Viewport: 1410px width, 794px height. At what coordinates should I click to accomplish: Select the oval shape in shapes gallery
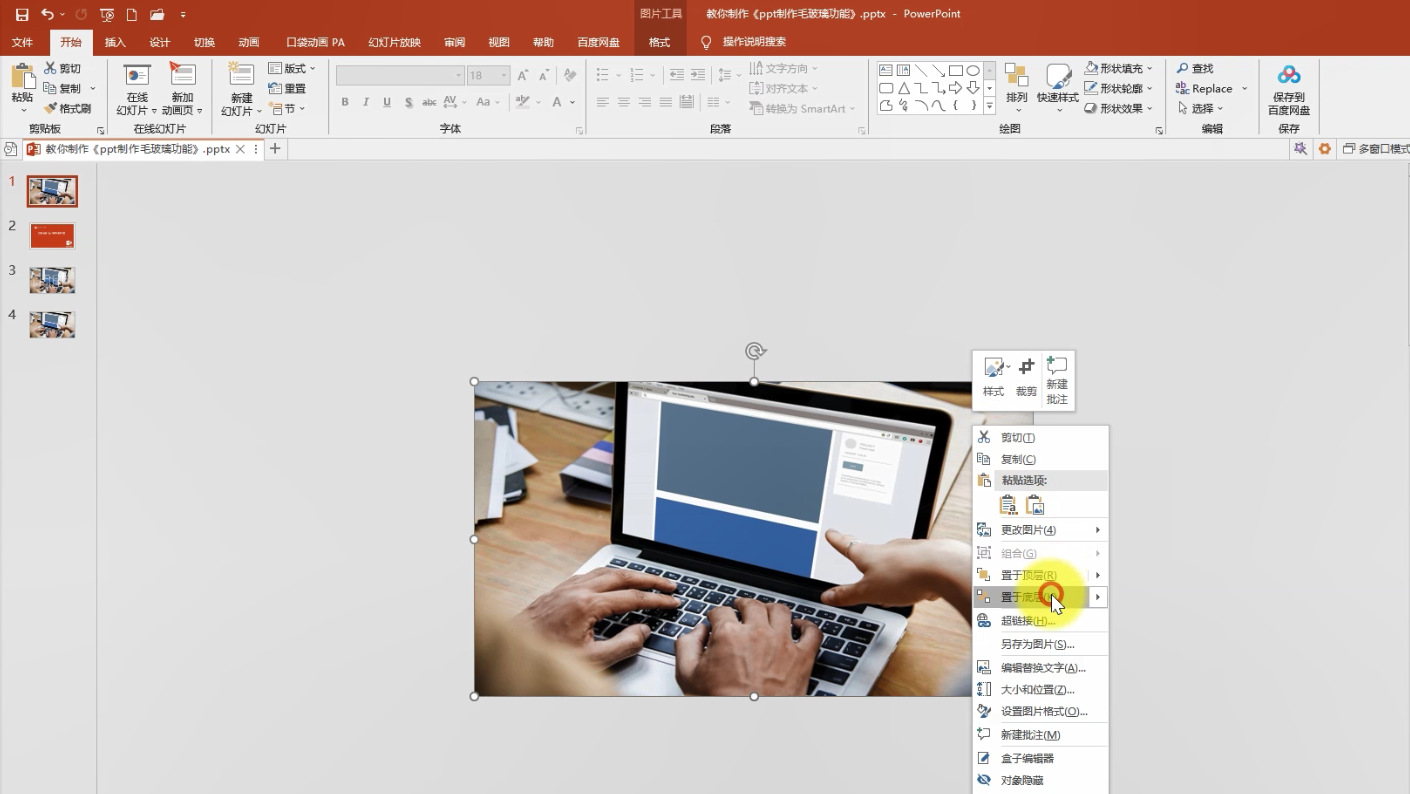(x=973, y=70)
